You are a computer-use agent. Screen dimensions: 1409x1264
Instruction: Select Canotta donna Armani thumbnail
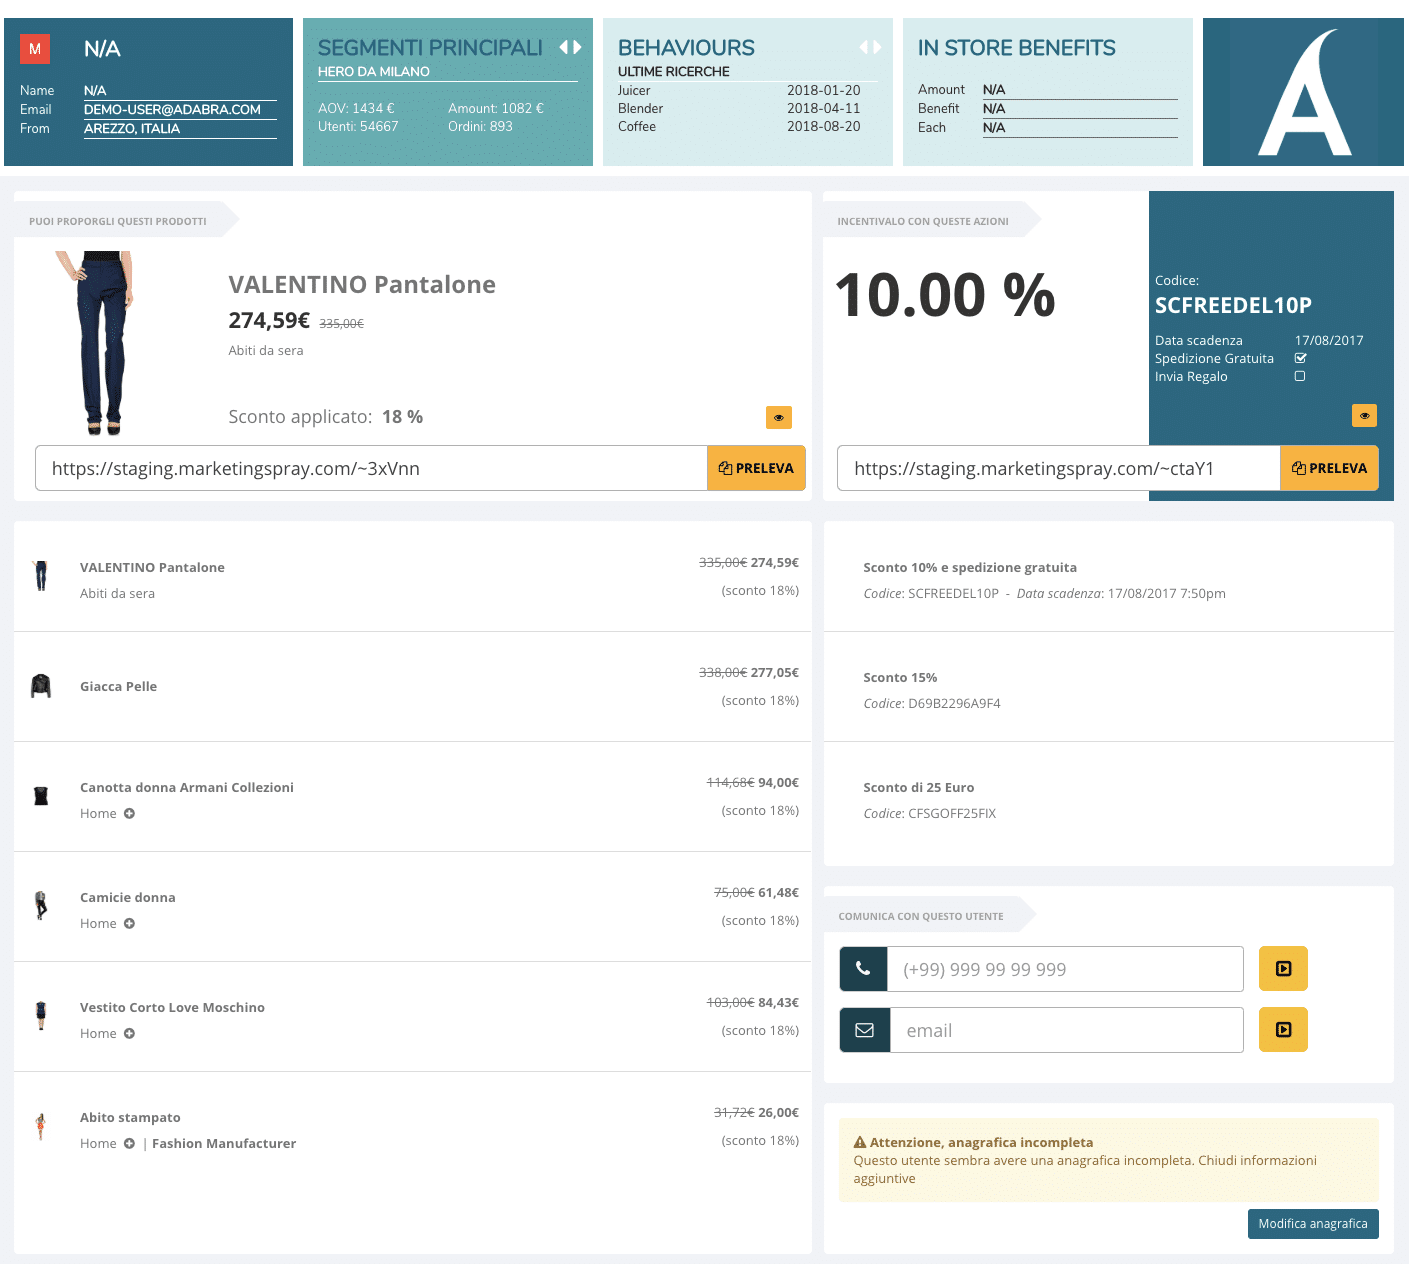click(x=41, y=796)
